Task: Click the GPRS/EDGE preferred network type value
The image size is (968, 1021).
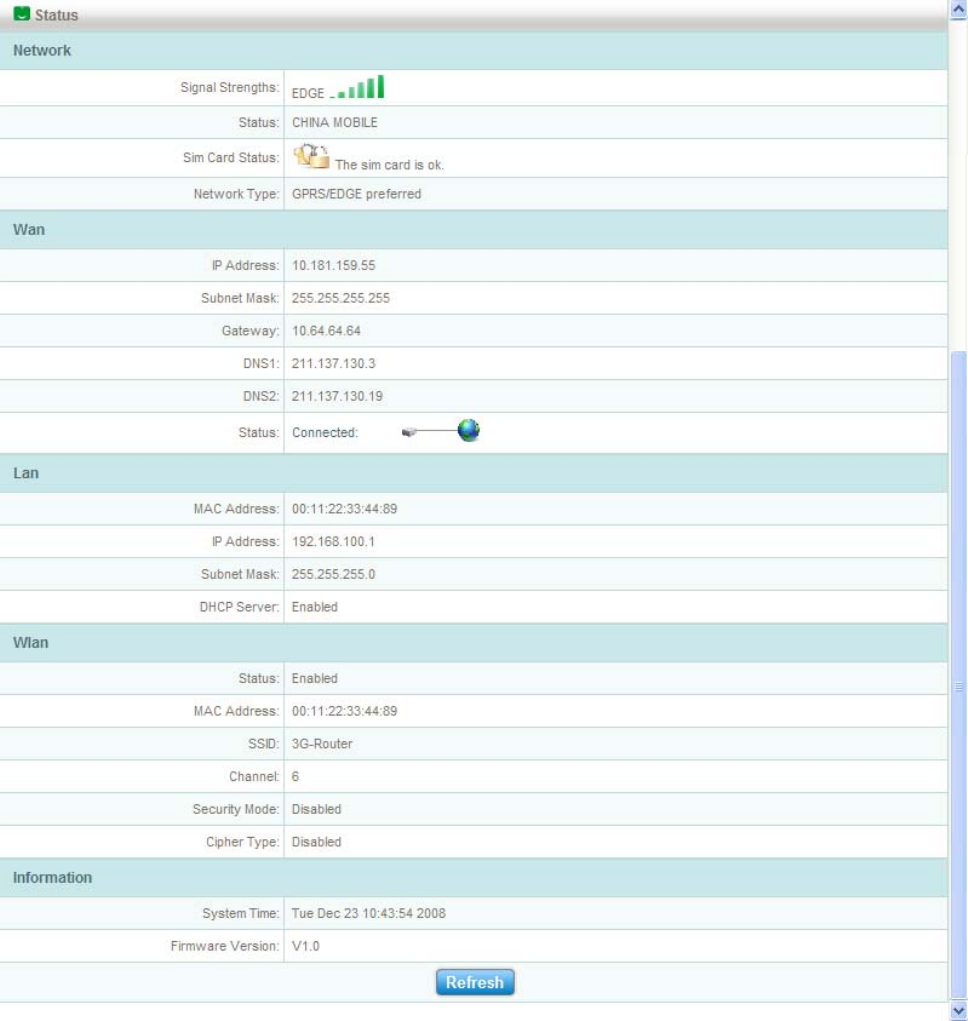Action: [356, 194]
